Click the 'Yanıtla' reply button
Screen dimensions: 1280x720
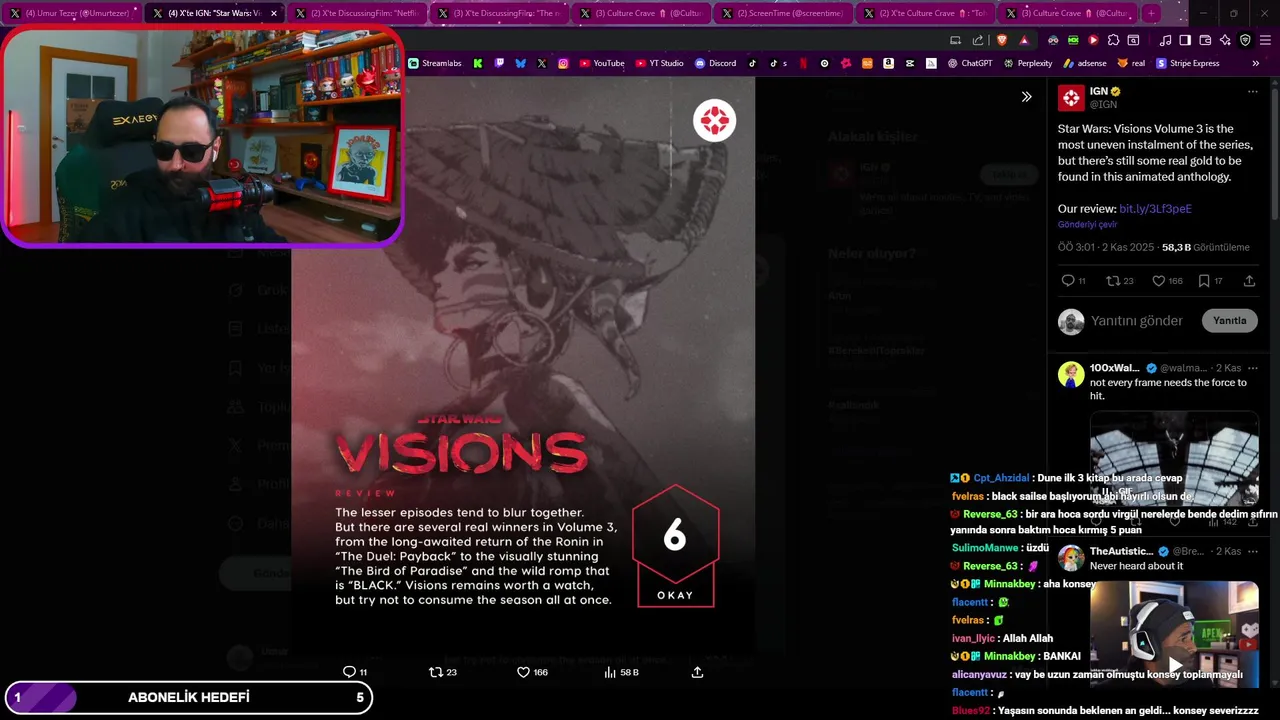[x=1229, y=321]
